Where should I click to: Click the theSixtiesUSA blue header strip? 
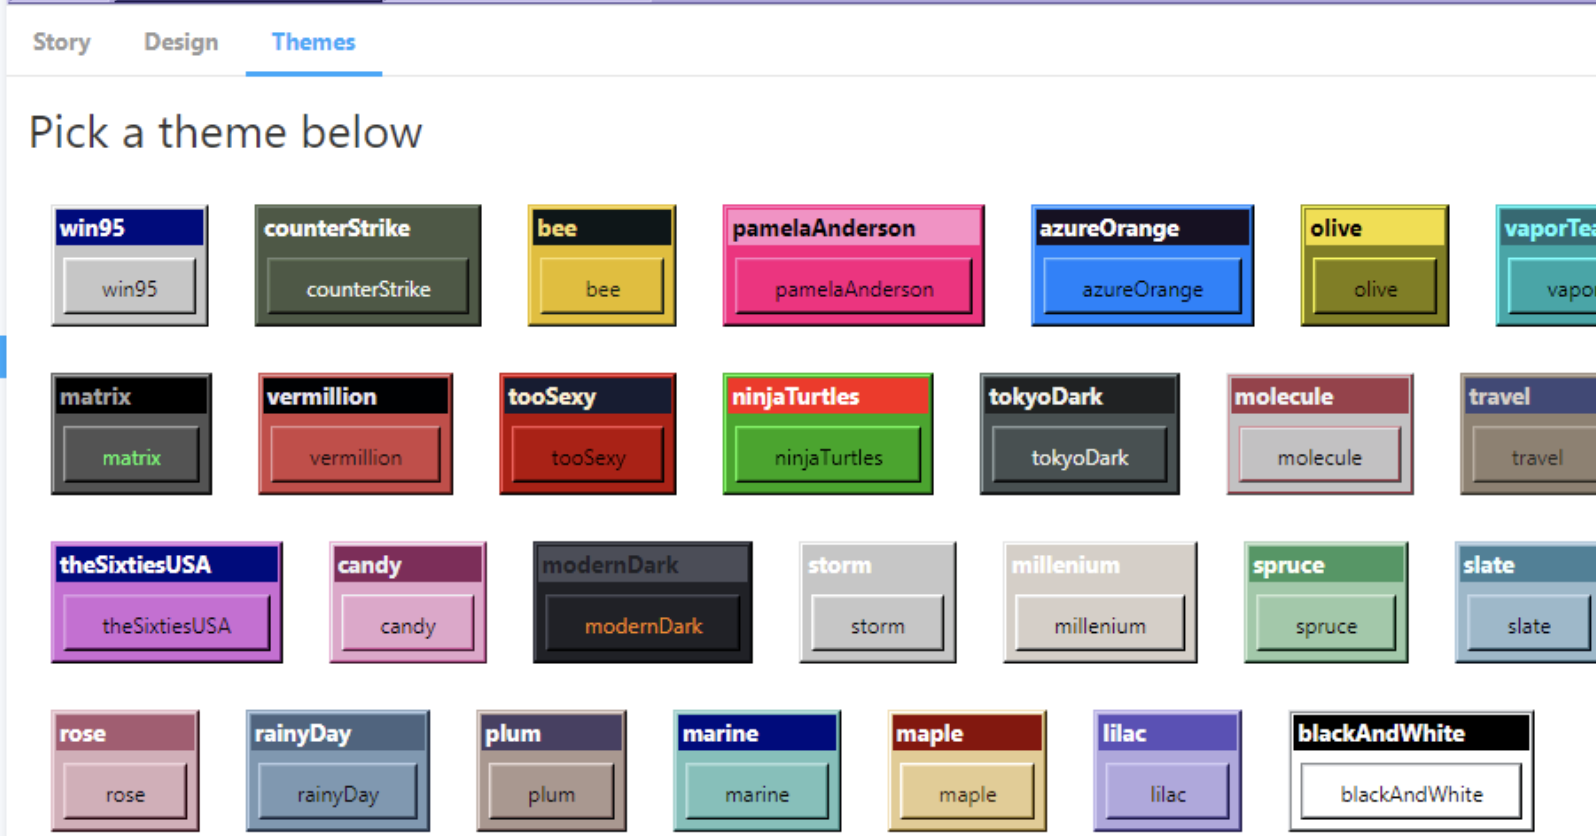(166, 565)
